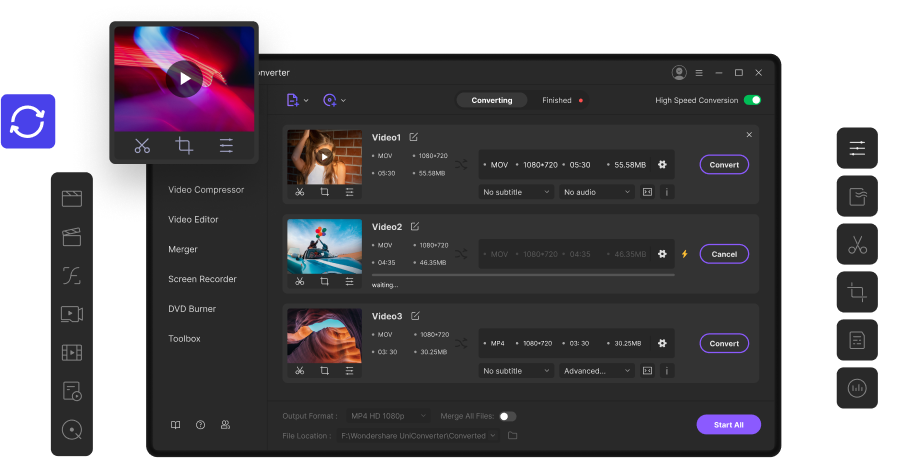Expand the Output Format MP4 HD 1080p dropdown

[388, 416]
